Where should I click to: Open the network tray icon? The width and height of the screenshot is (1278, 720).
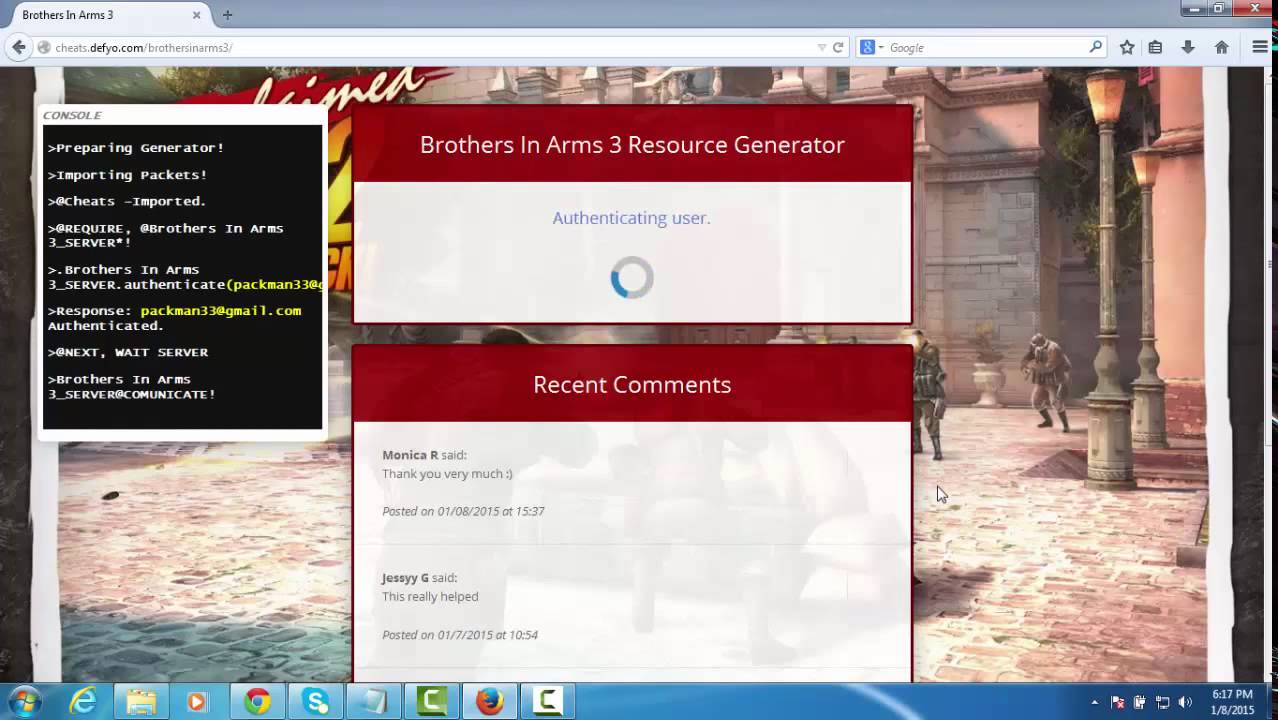coord(1162,702)
